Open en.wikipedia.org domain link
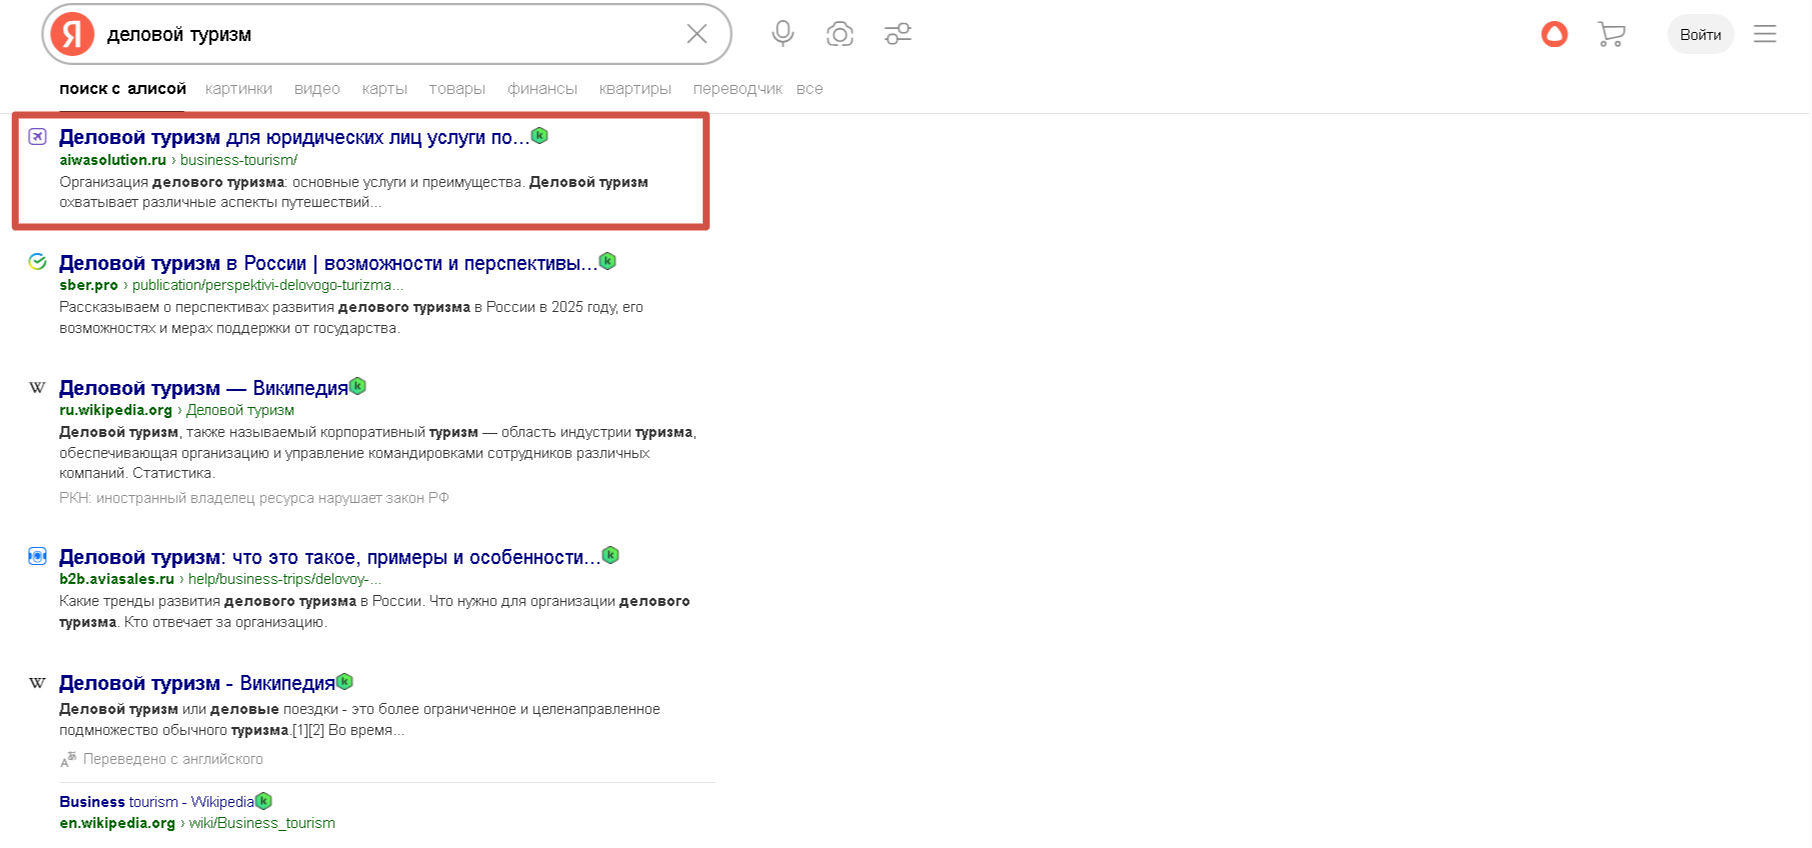1812x848 pixels. click(117, 823)
